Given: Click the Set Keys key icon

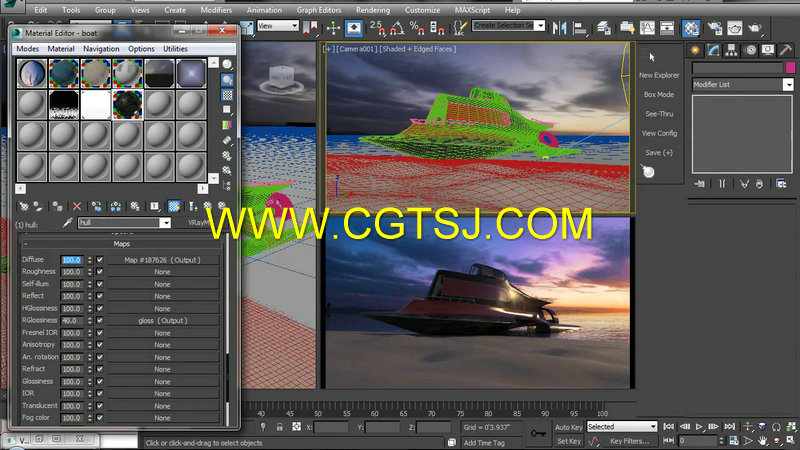Looking at the screenshot, I should [x=538, y=433].
